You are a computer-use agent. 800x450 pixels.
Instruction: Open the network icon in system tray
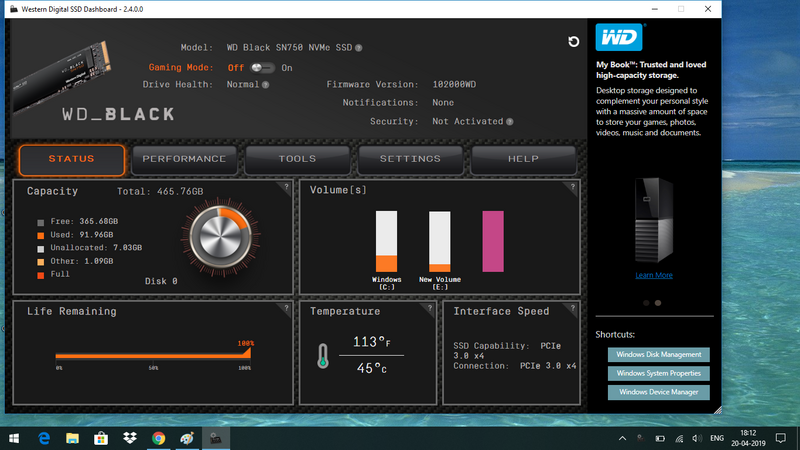click(x=679, y=438)
